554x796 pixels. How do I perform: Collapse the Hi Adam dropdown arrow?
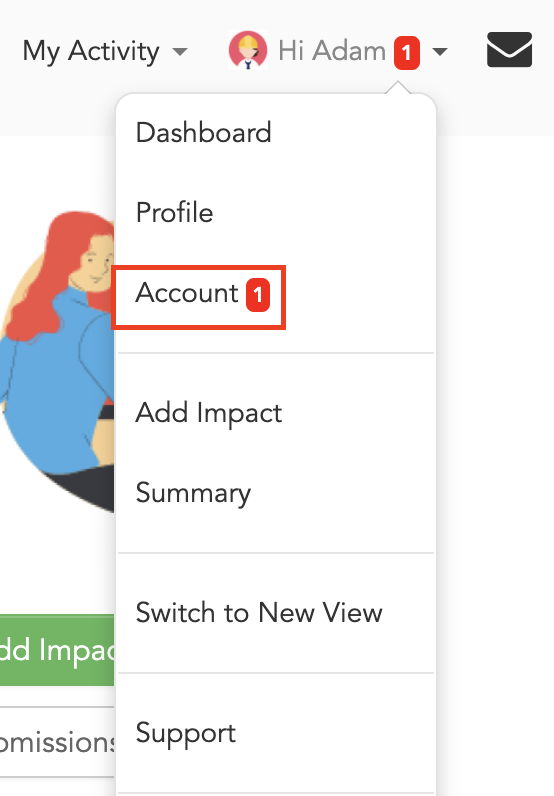pyautogui.click(x=440, y=51)
